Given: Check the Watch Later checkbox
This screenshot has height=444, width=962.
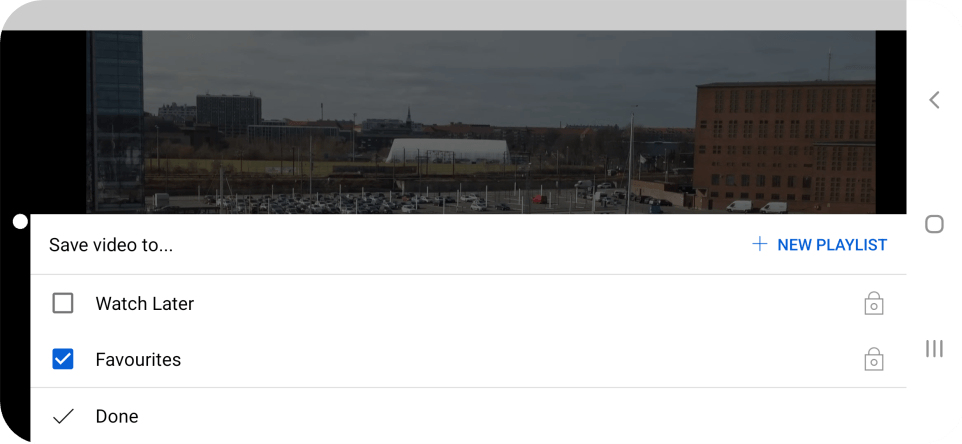Looking at the screenshot, I should coord(63,304).
